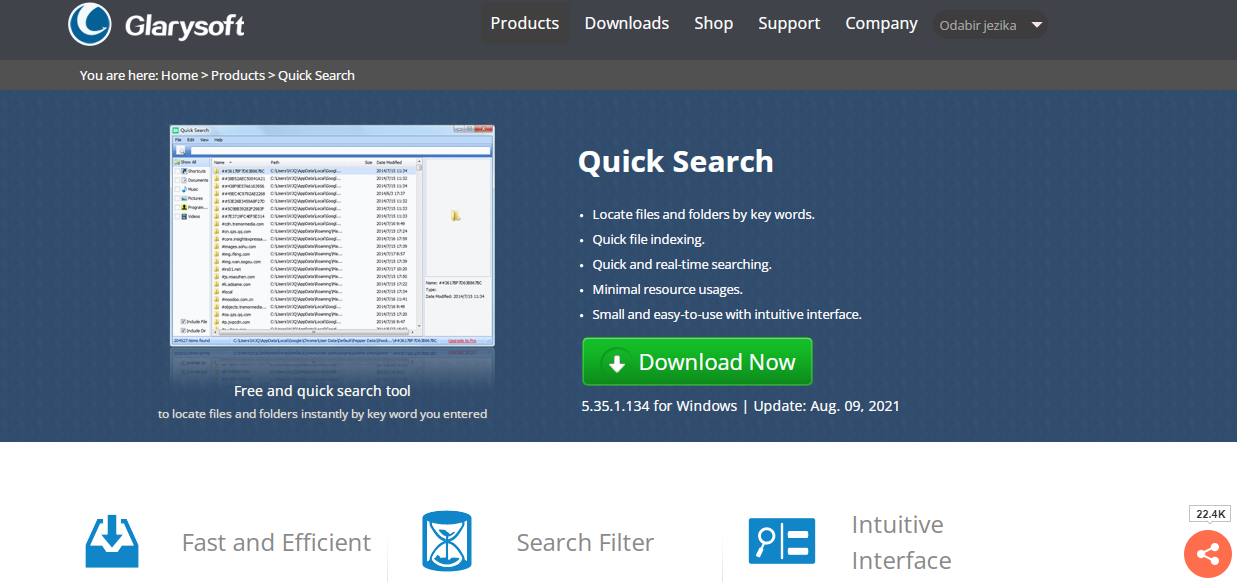The width and height of the screenshot is (1237, 582).
Task: Click 'Locate files and folders by key words'
Action: (x=703, y=214)
